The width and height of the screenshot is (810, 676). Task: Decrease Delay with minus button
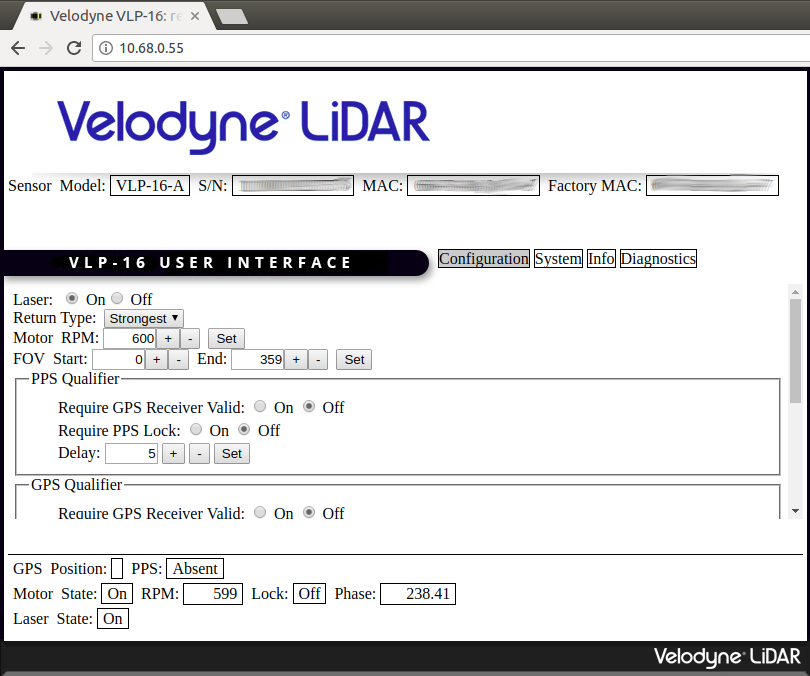point(199,453)
